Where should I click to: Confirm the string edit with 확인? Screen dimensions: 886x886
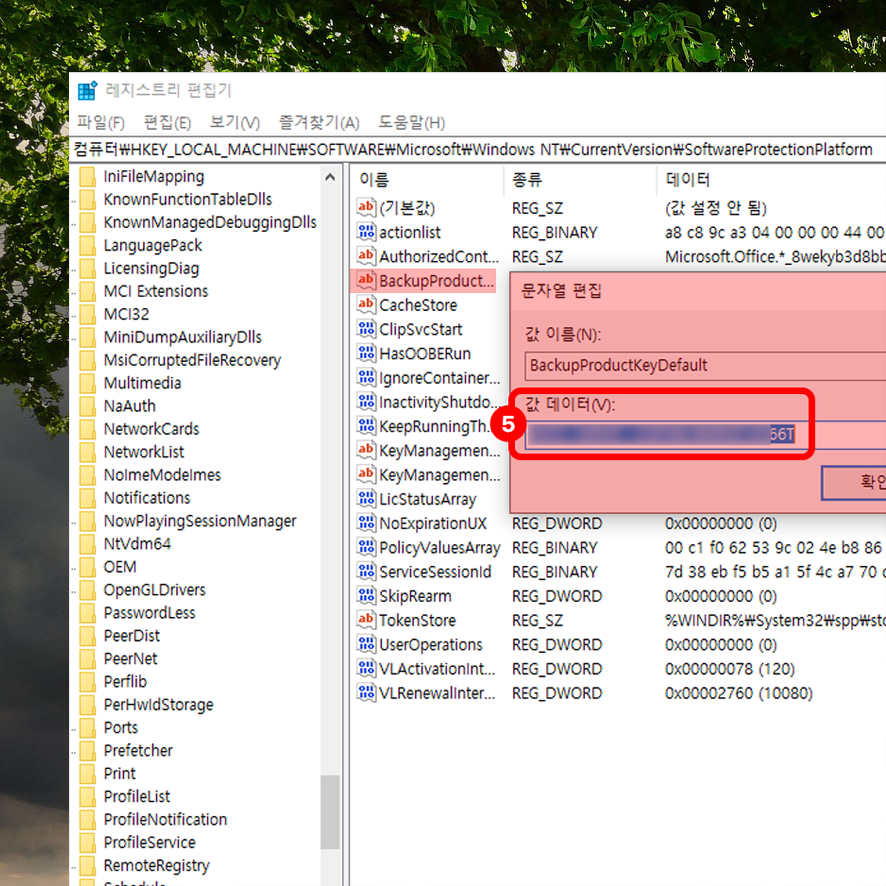pos(854,483)
